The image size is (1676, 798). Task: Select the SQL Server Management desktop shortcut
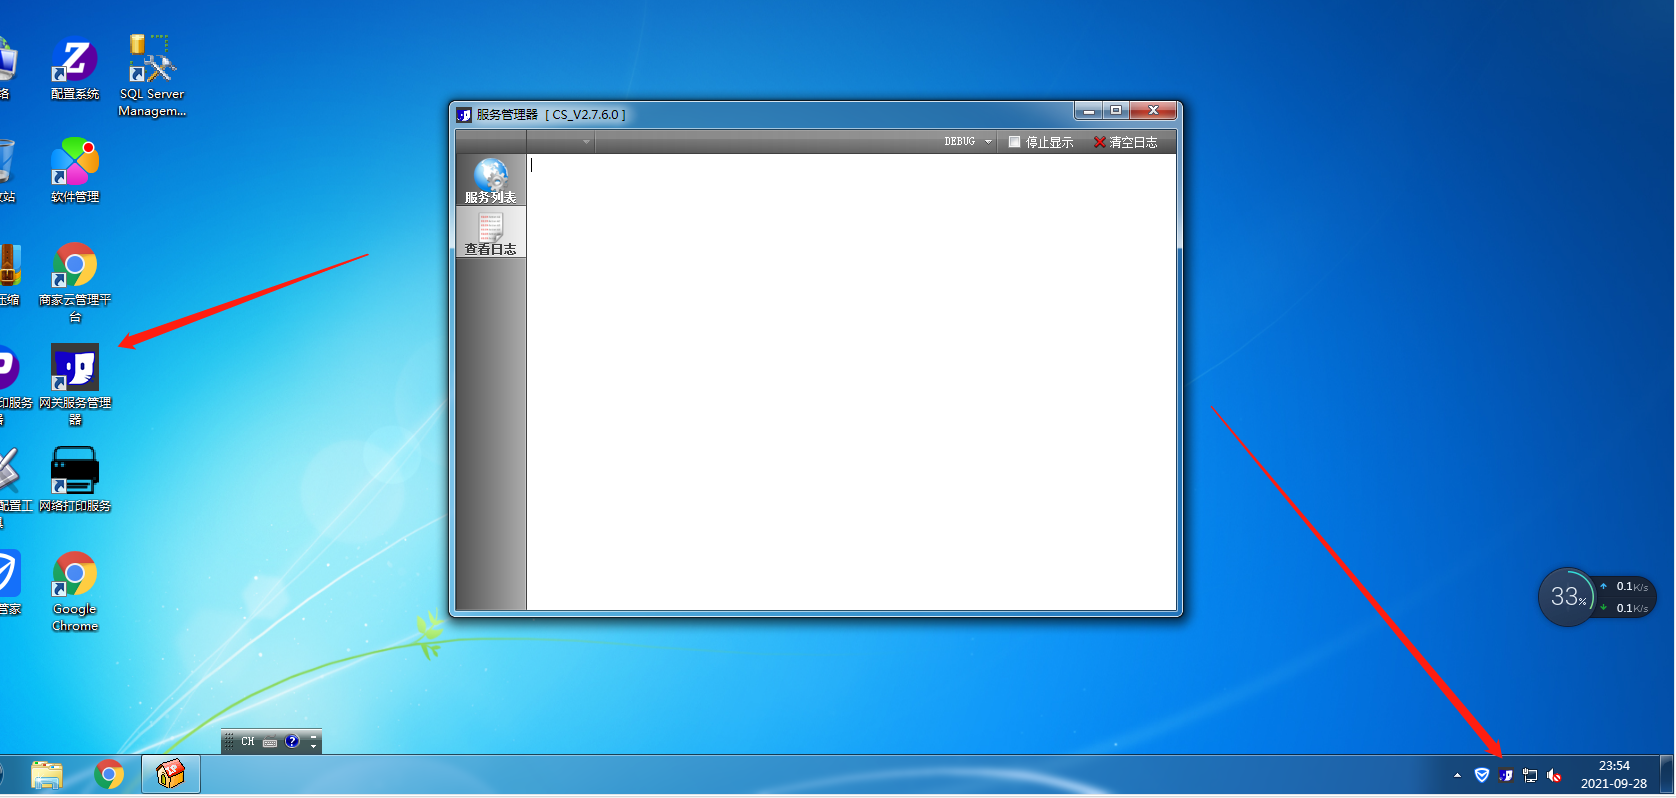[x=152, y=76]
